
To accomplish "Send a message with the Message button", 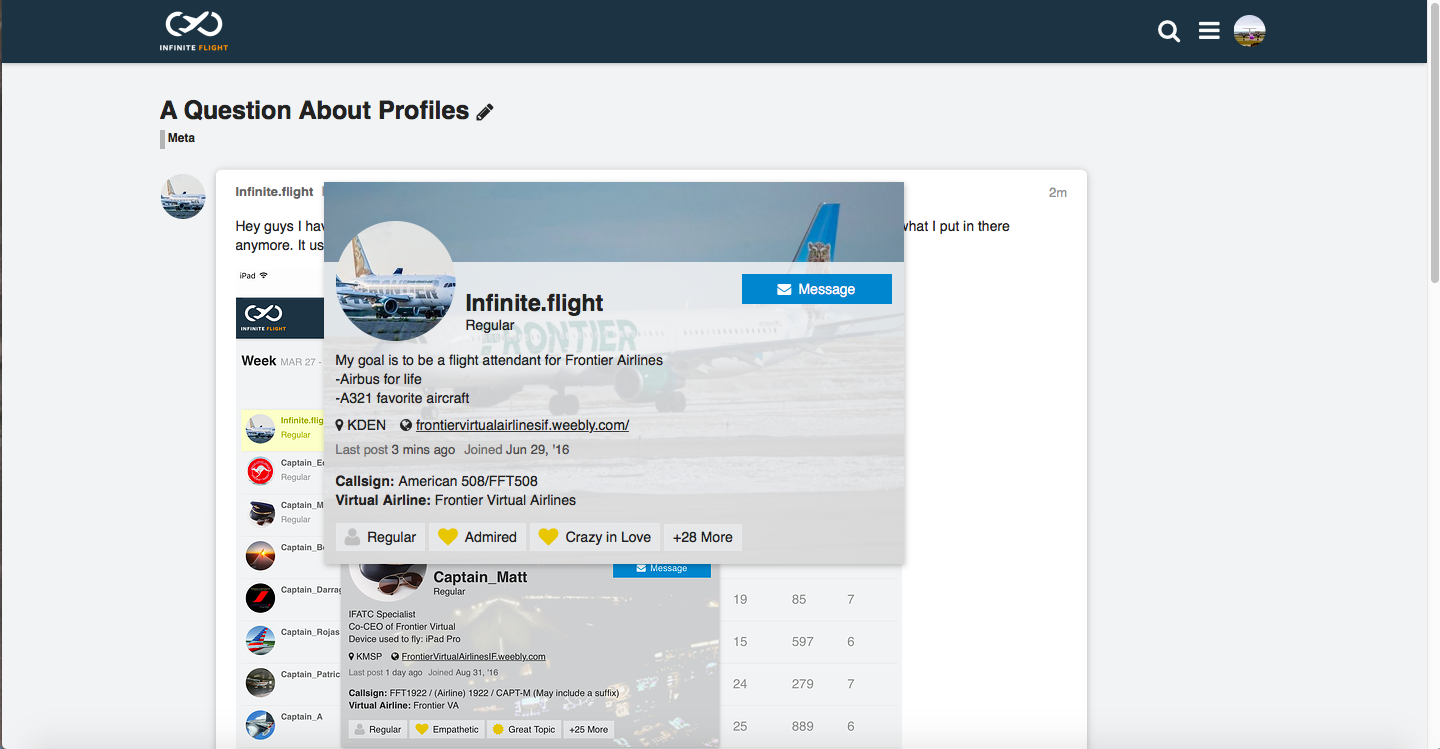I will 817,289.
